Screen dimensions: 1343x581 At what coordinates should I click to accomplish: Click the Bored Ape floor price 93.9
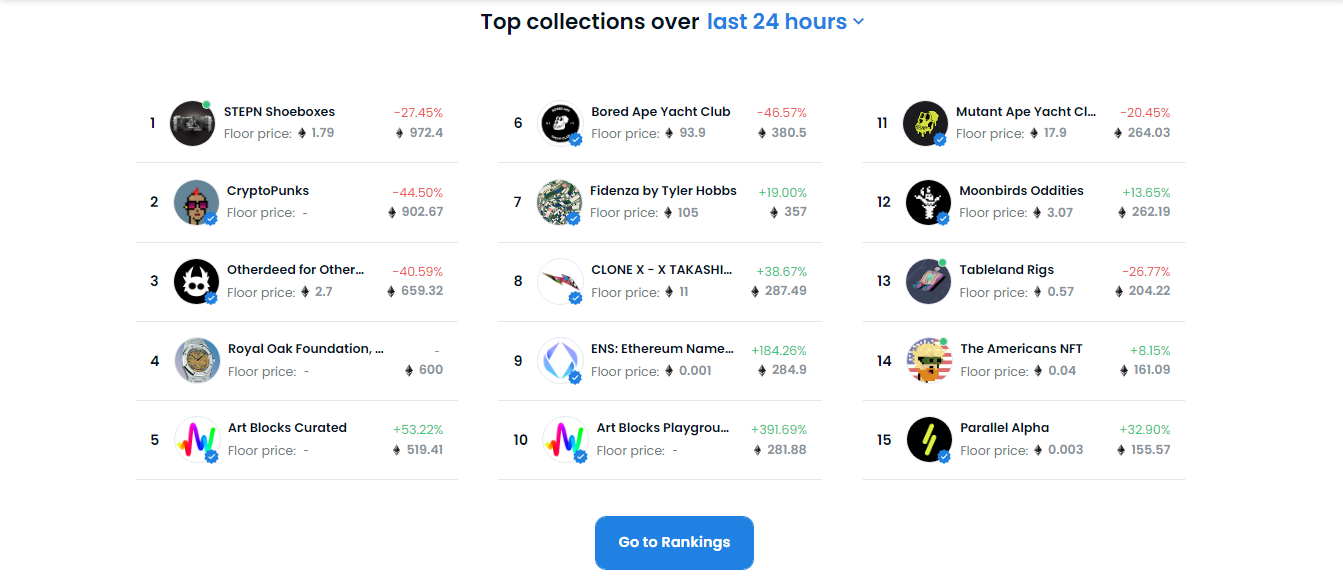693,133
